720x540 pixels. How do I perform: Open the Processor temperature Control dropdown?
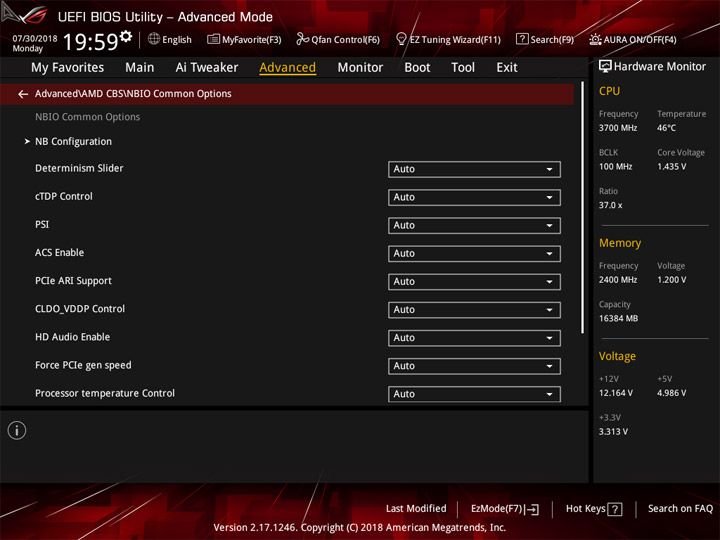[474, 394]
